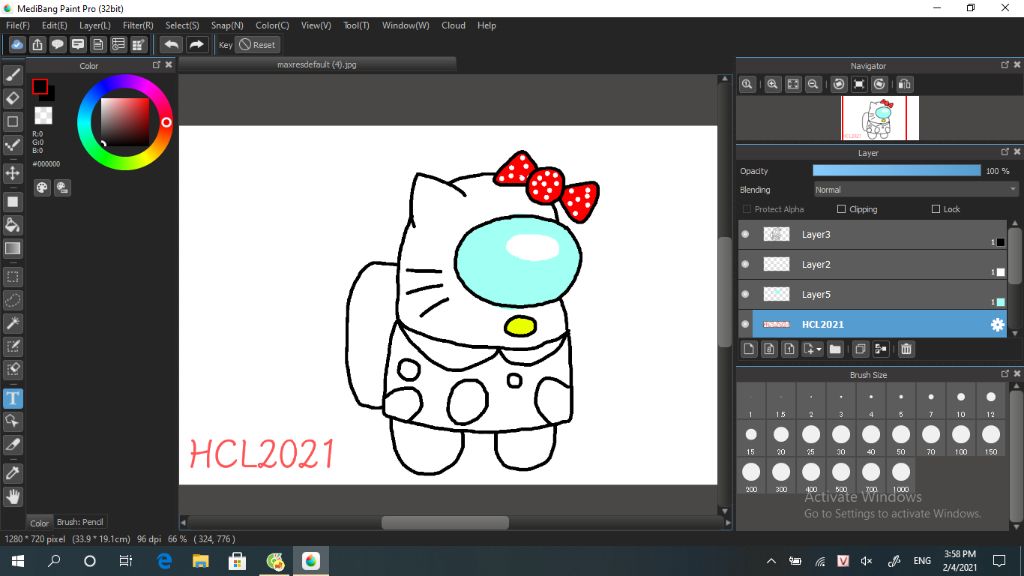Switch to the Brush: Pencil tab
Viewport: 1024px width, 576px height.
coord(80,522)
